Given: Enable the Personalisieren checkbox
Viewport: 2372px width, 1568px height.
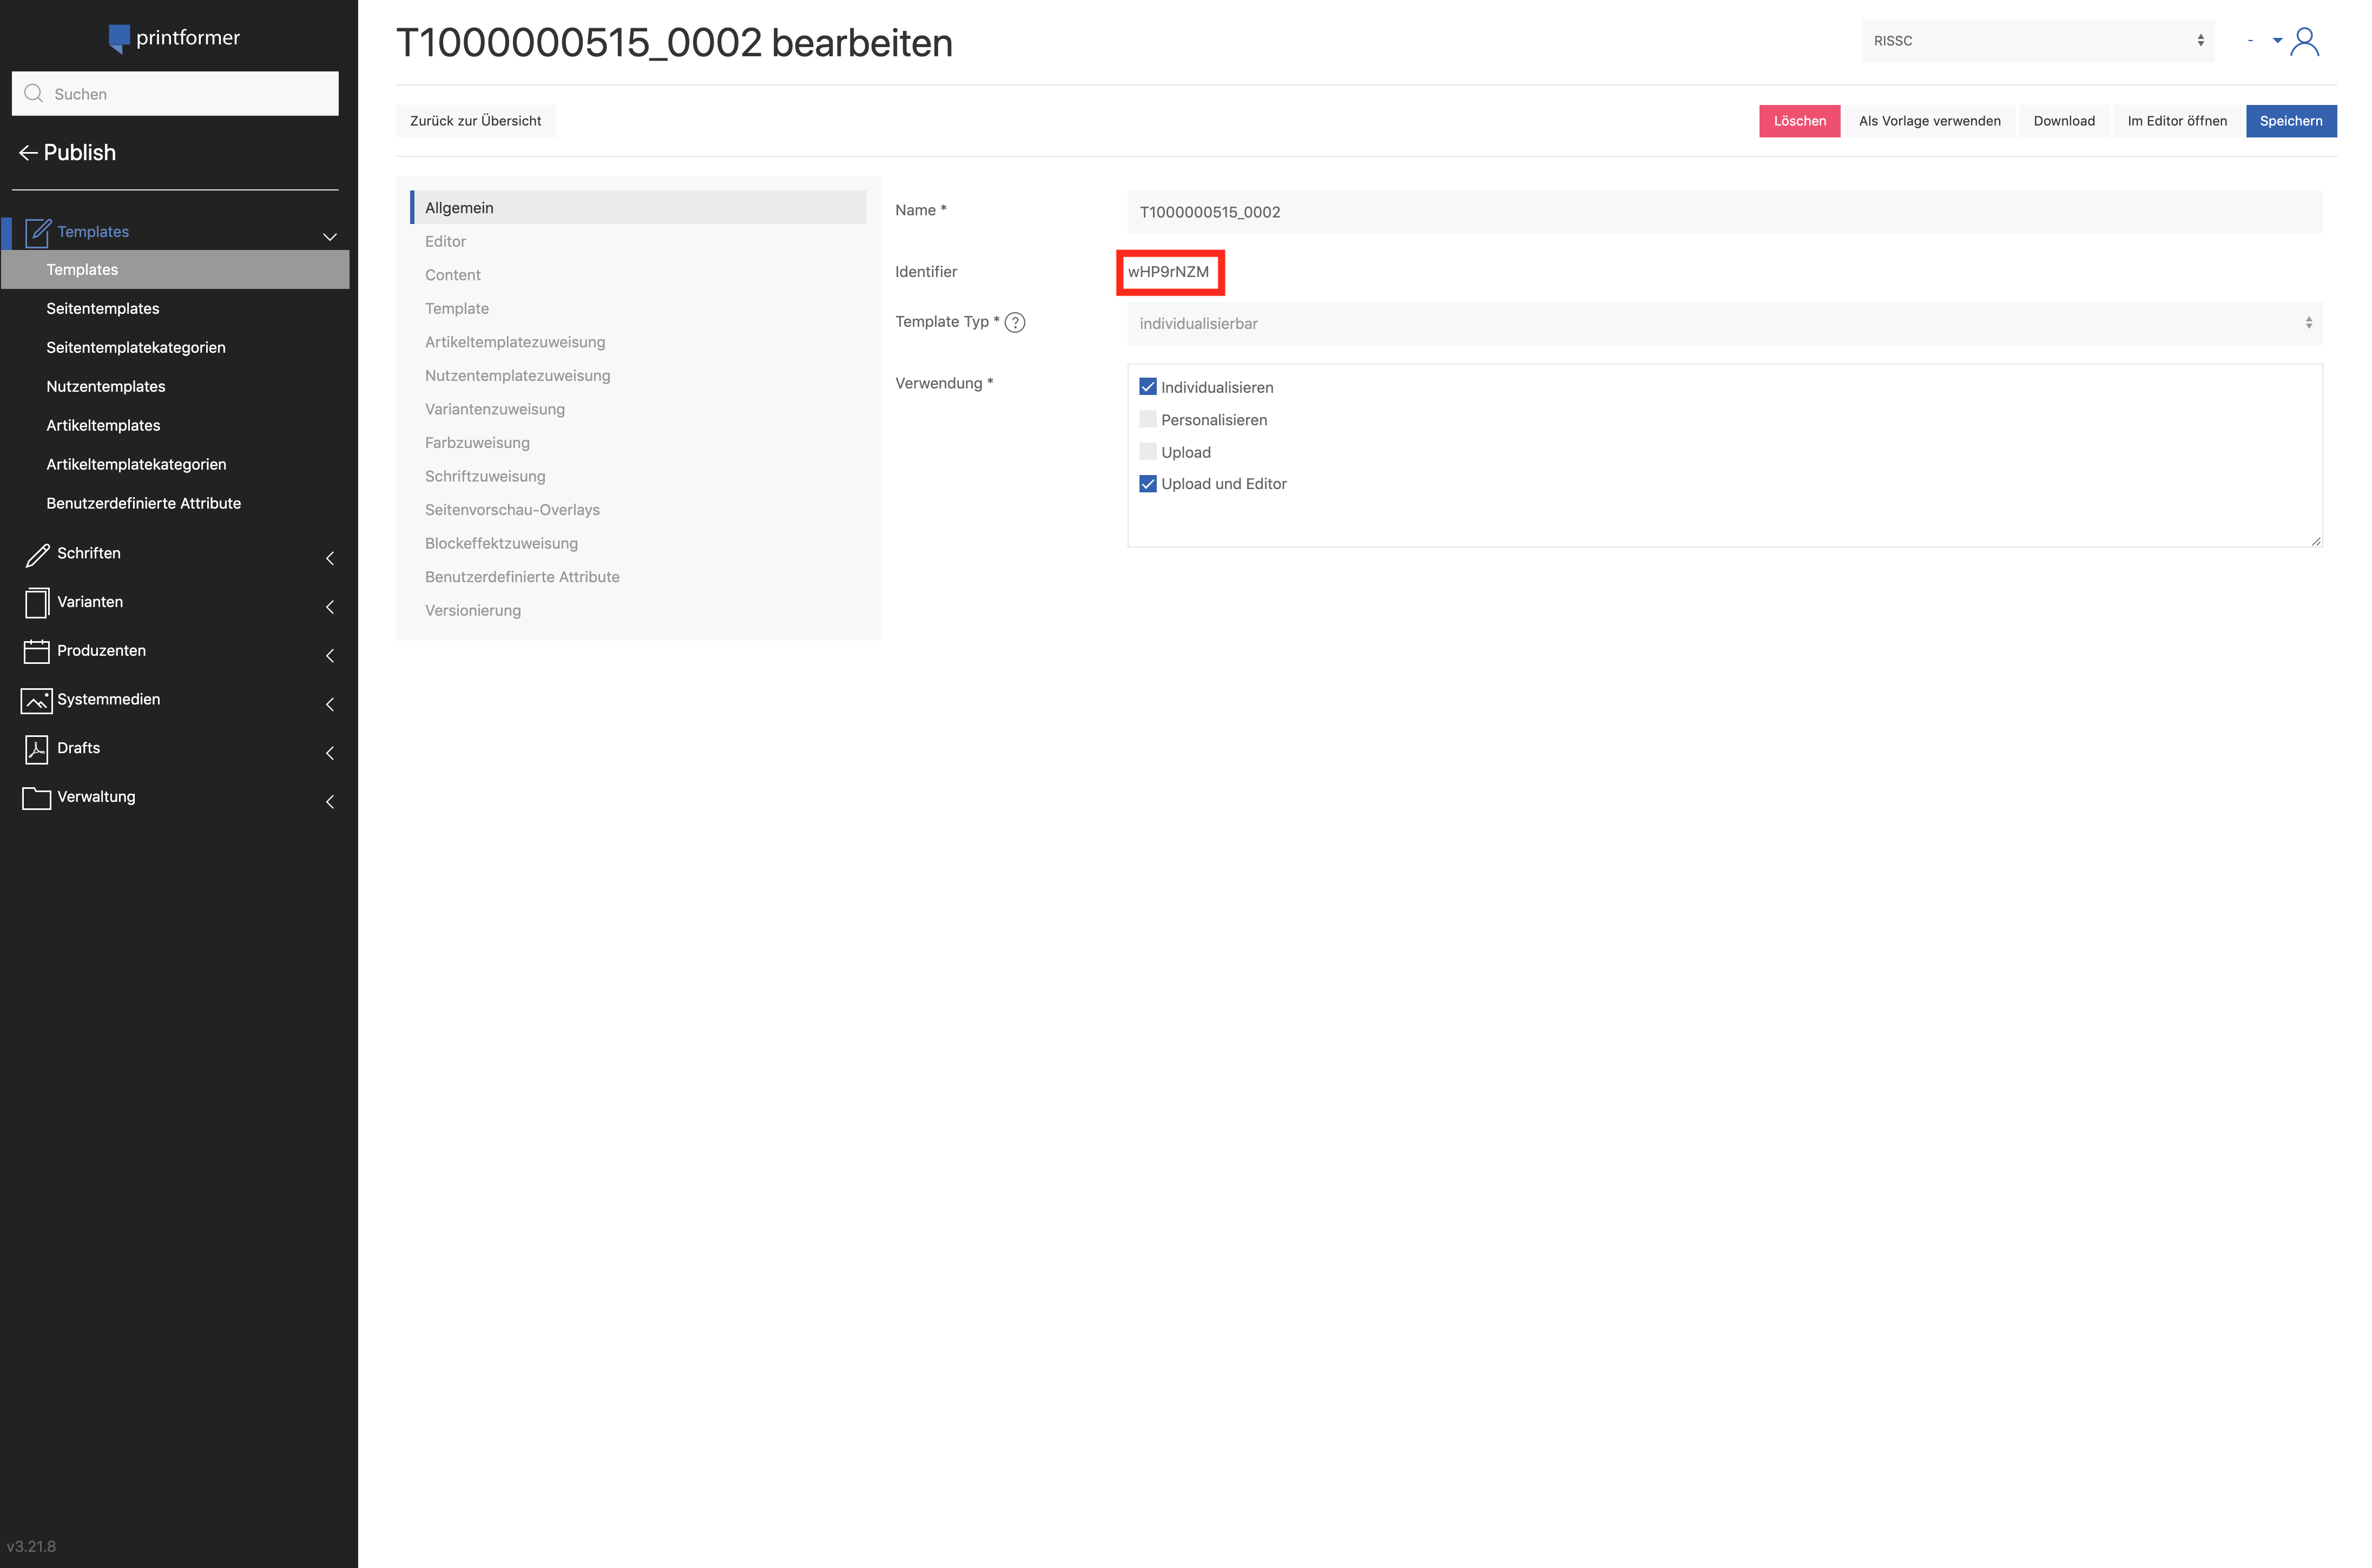Looking at the screenshot, I should 1147,419.
